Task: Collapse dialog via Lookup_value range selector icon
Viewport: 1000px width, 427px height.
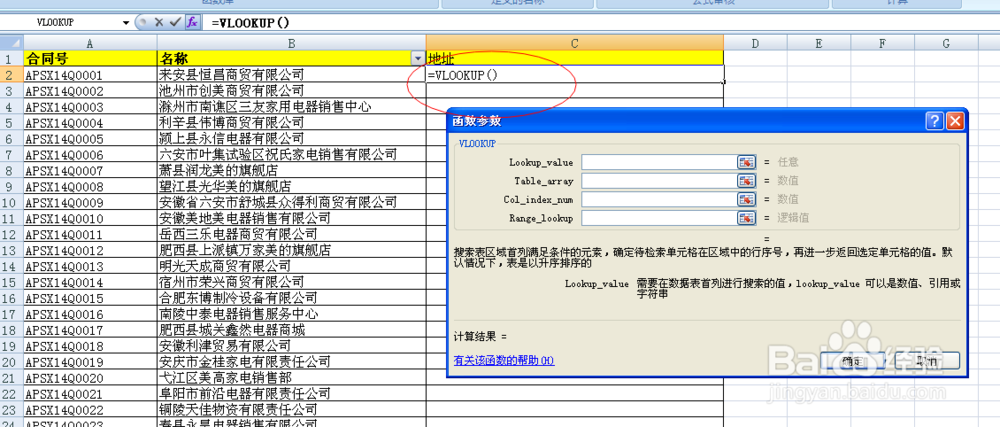Action: point(746,163)
